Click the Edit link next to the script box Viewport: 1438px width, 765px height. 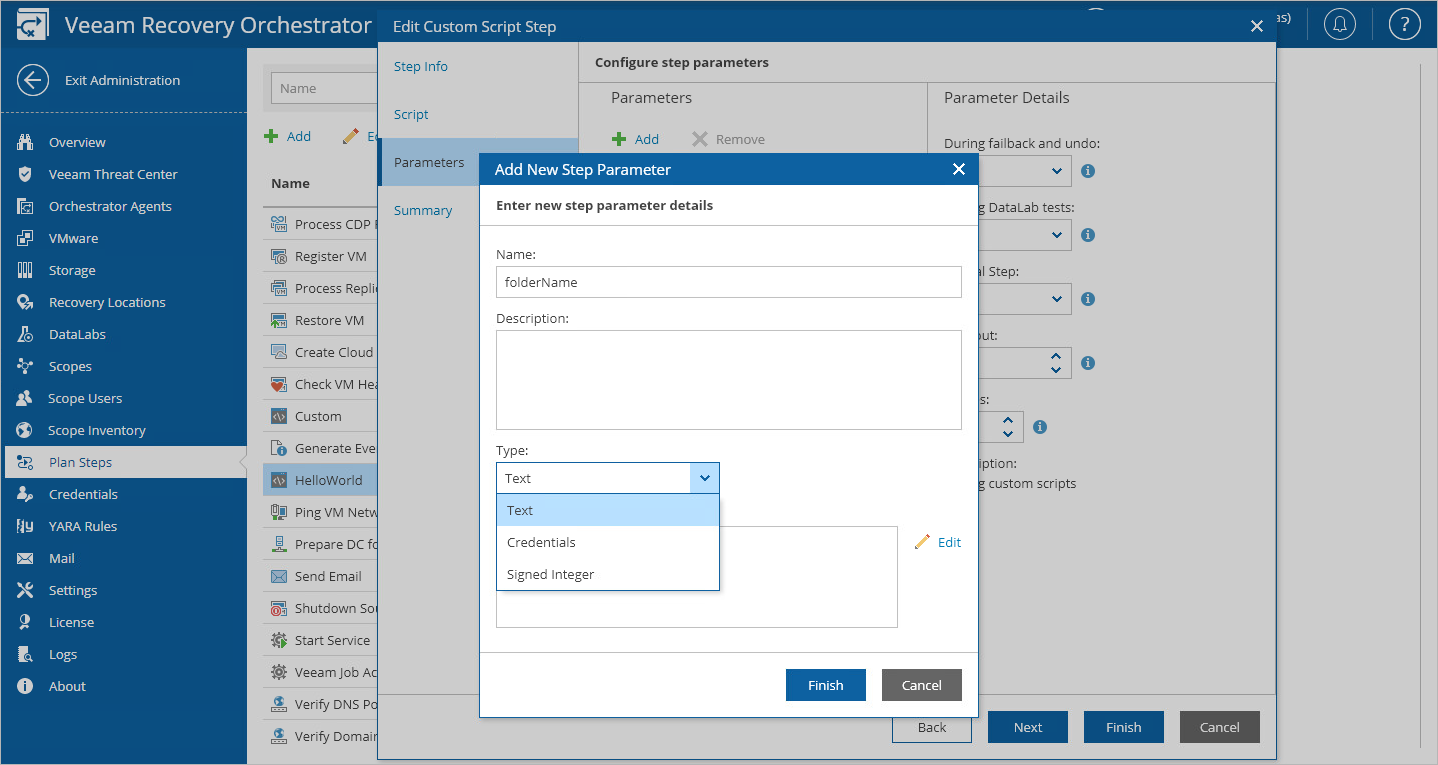point(948,541)
